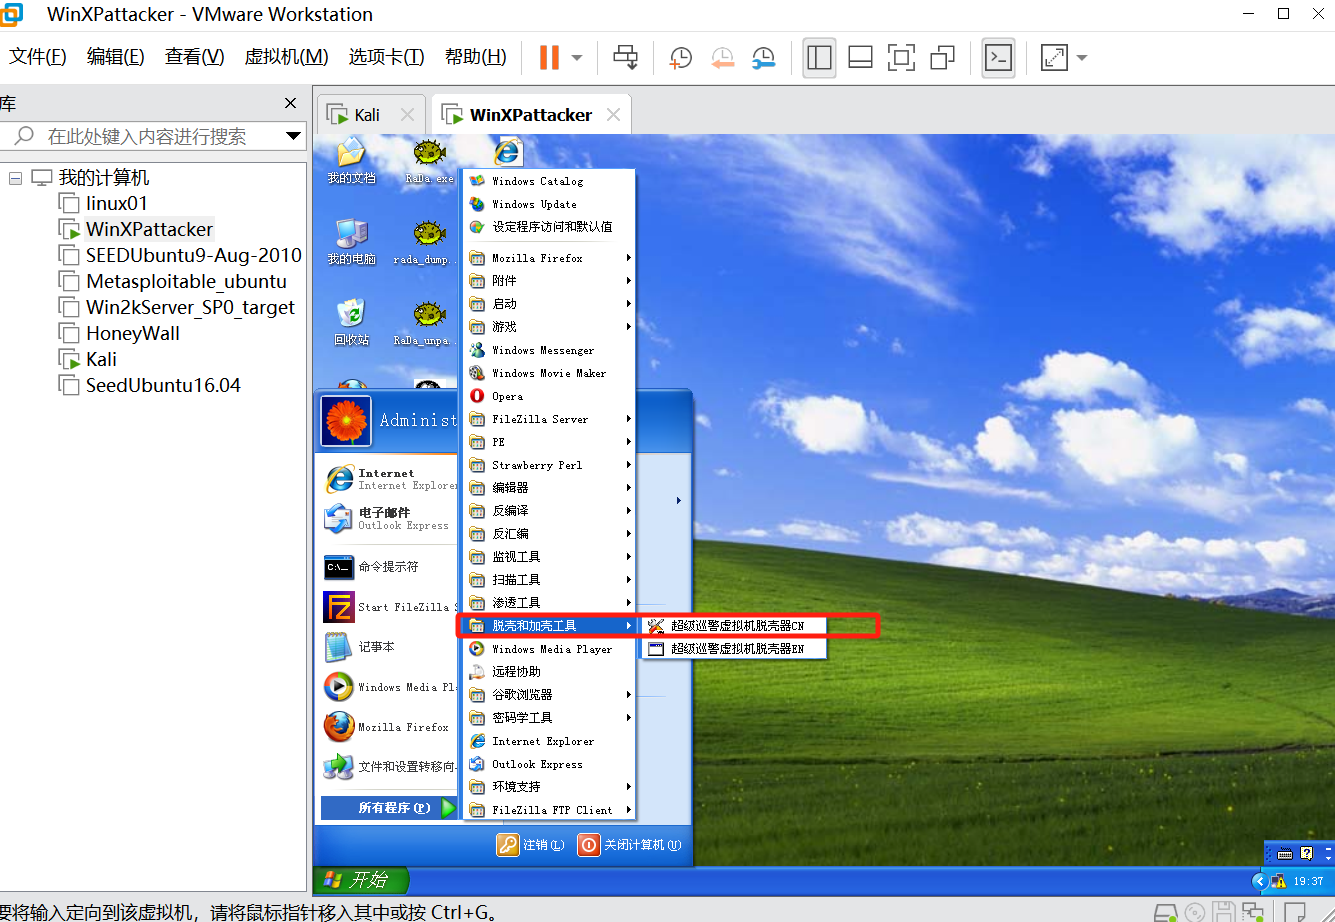Open the 文件(F) menu
Image resolution: width=1335 pixels, height=922 pixels.
point(38,57)
